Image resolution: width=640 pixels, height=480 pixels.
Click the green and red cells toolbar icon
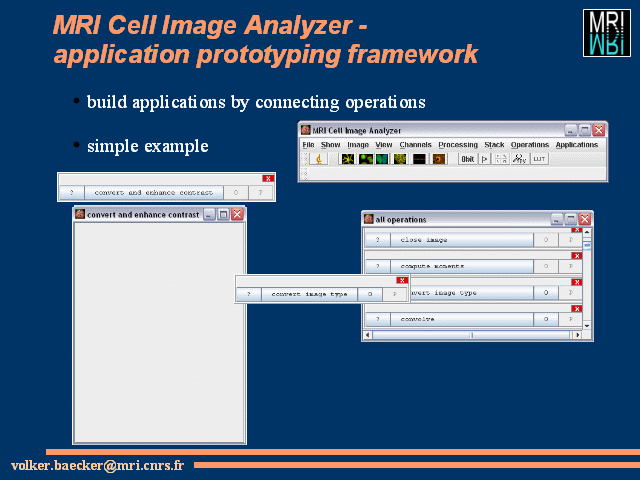point(365,159)
